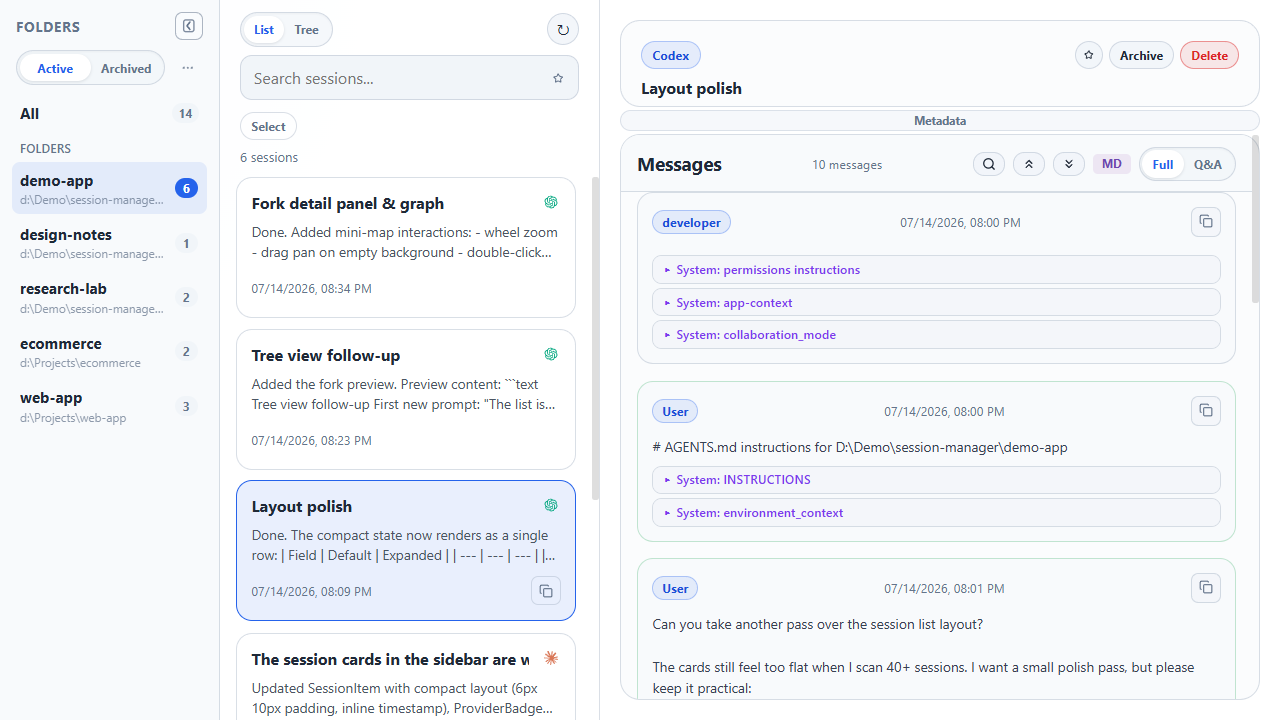Expand System: app-context
Viewport: 1280px width, 720px height.
[x=936, y=302]
